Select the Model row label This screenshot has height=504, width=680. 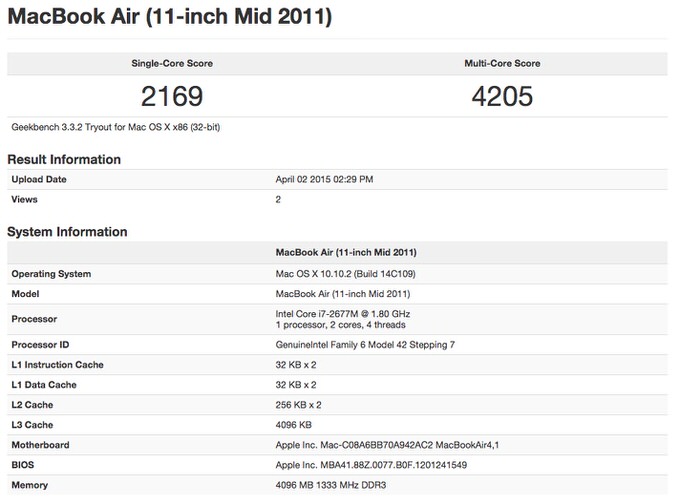pos(25,294)
